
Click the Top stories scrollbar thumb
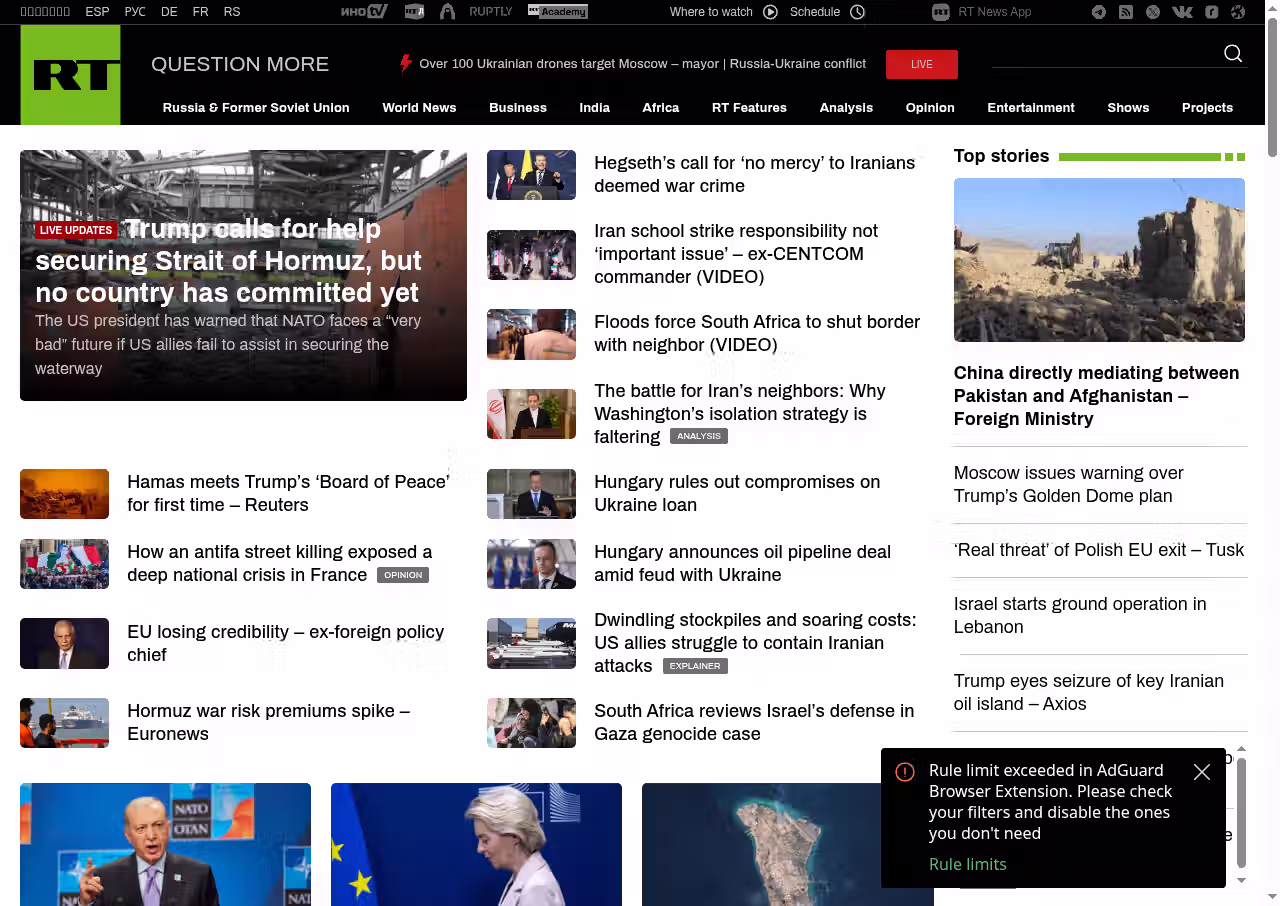coord(1241,812)
